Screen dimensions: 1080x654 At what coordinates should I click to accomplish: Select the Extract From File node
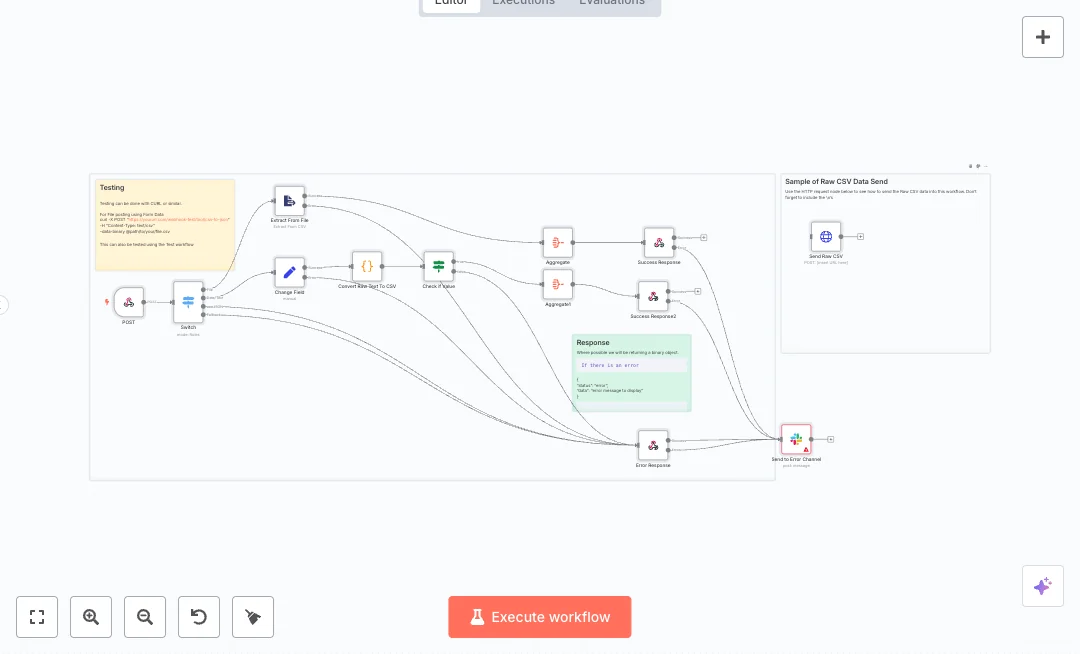(289, 201)
